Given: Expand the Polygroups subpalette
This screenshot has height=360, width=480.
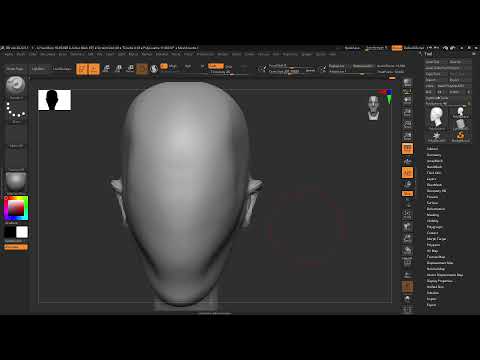Looking at the screenshot, I should (x=434, y=227).
